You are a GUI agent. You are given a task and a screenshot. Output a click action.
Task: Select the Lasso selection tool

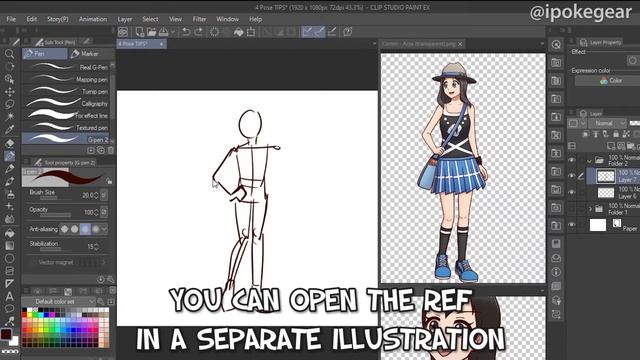tap(9, 104)
